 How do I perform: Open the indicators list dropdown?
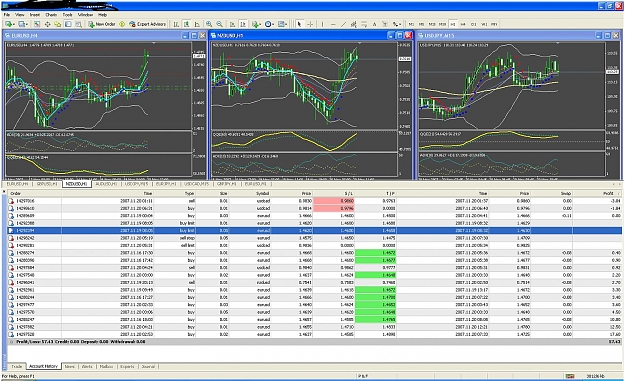tap(256, 24)
